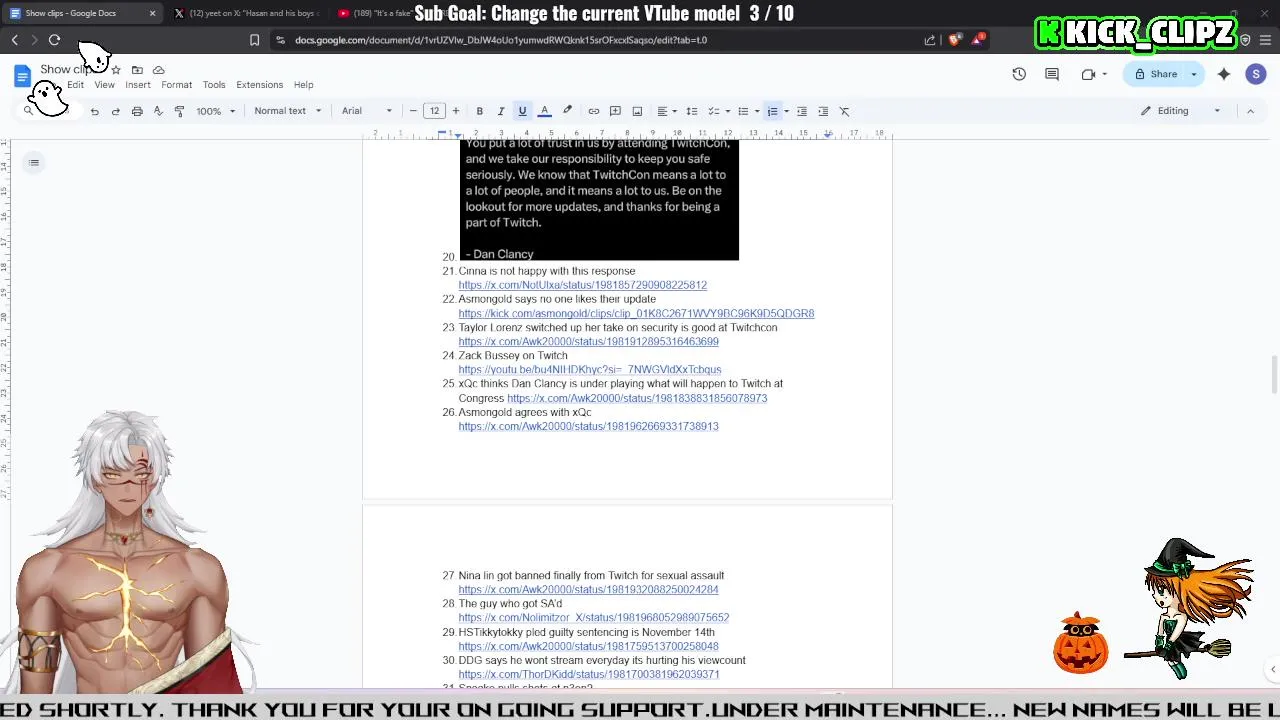This screenshot has height=720, width=1280.
Task: Toggle the numbered list
Action: click(773, 111)
